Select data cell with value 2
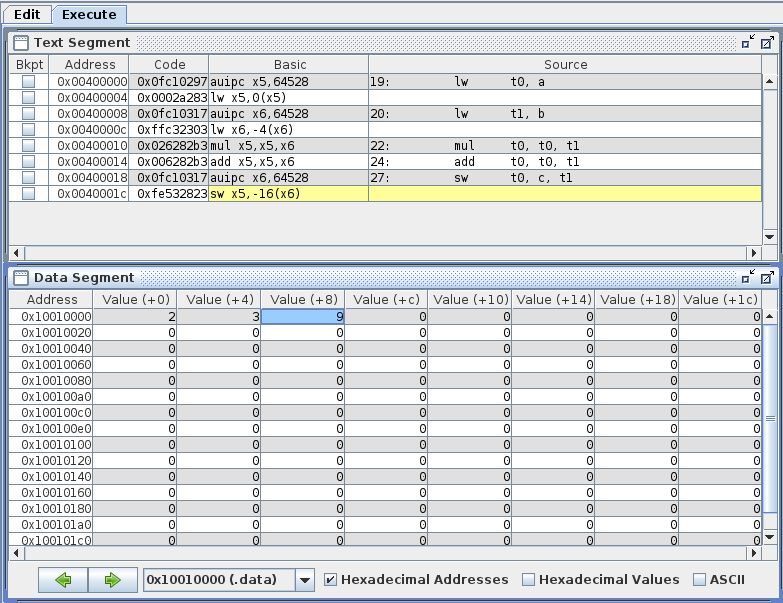This screenshot has height=603, width=783. click(x=135, y=316)
